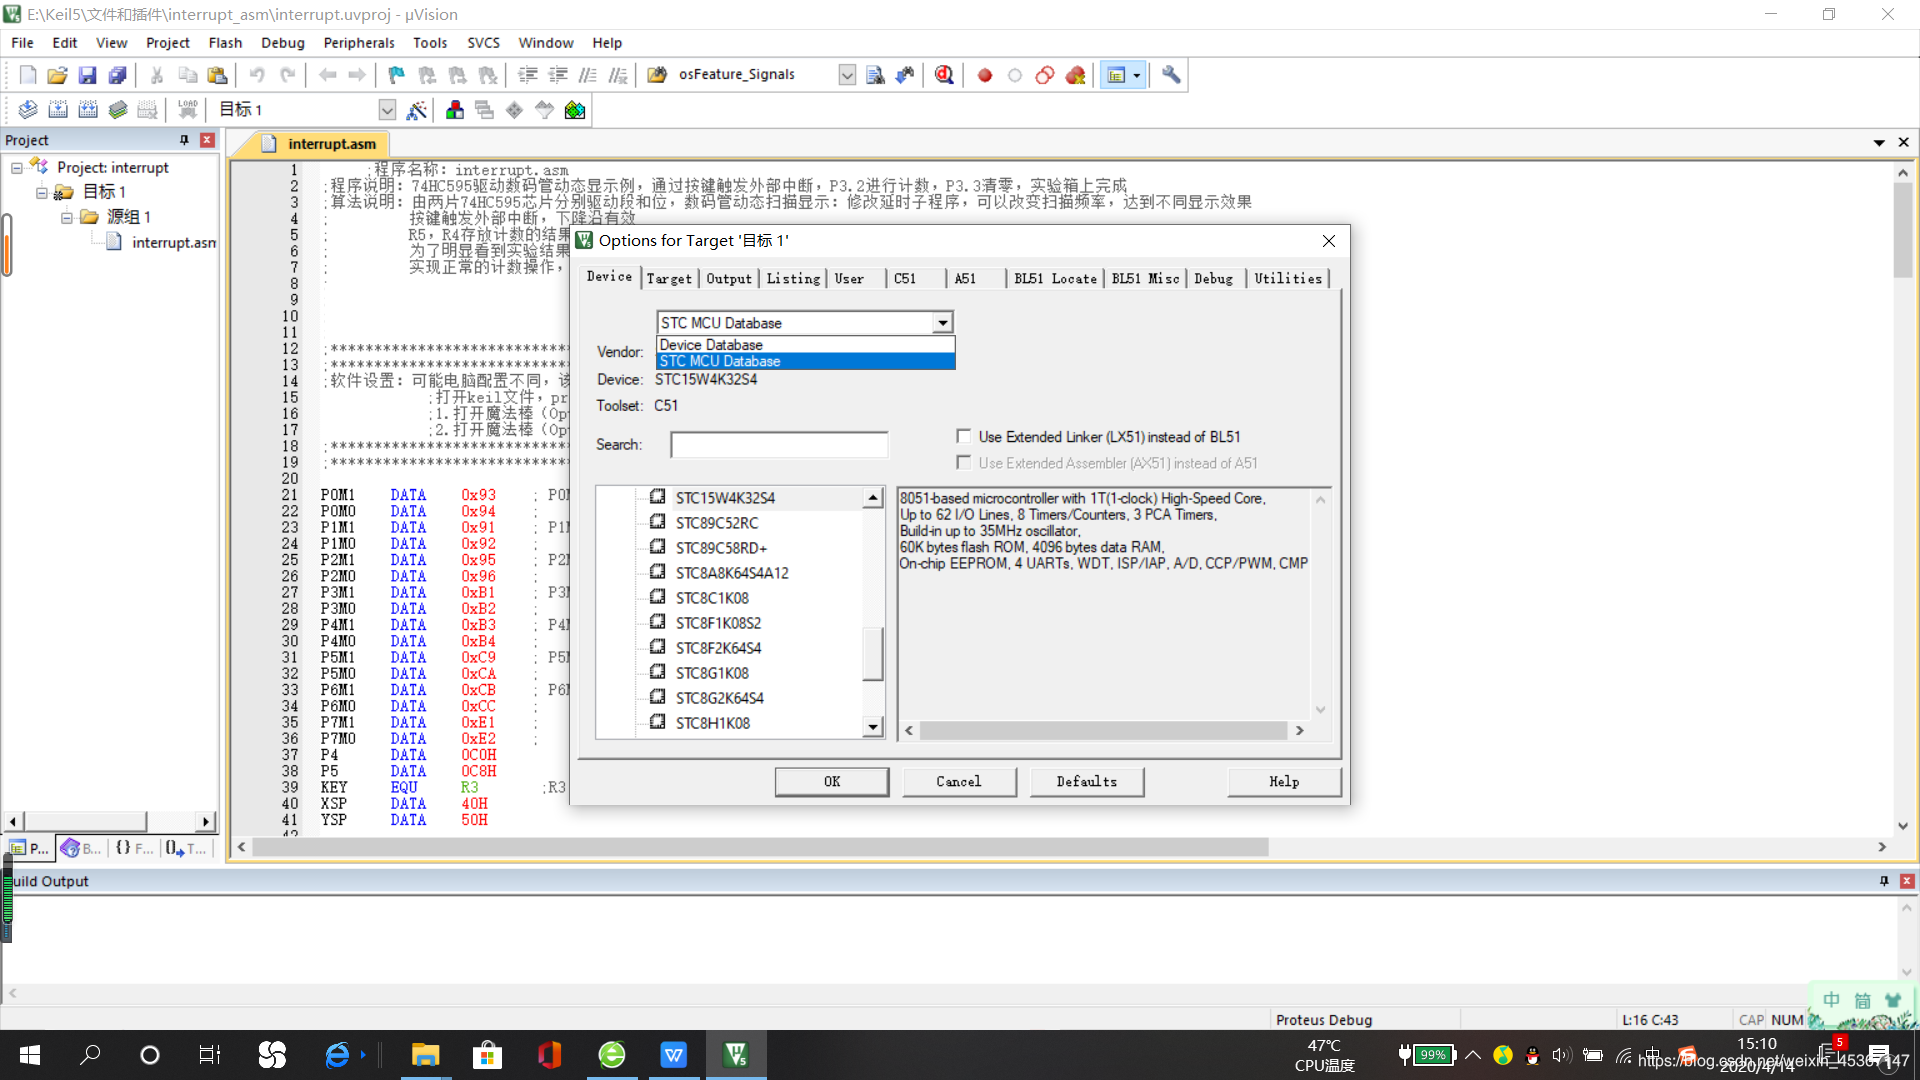Open the Configuration wrench icon
Viewport: 1920px width, 1080px height.
click(x=1171, y=75)
